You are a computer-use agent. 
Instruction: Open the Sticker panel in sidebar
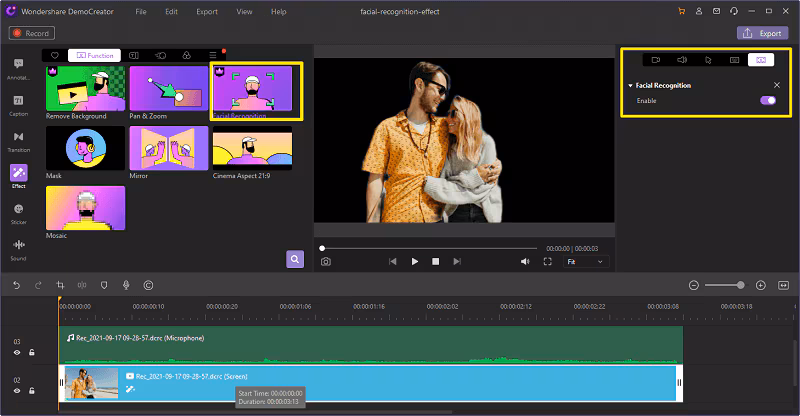pyautogui.click(x=18, y=213)
